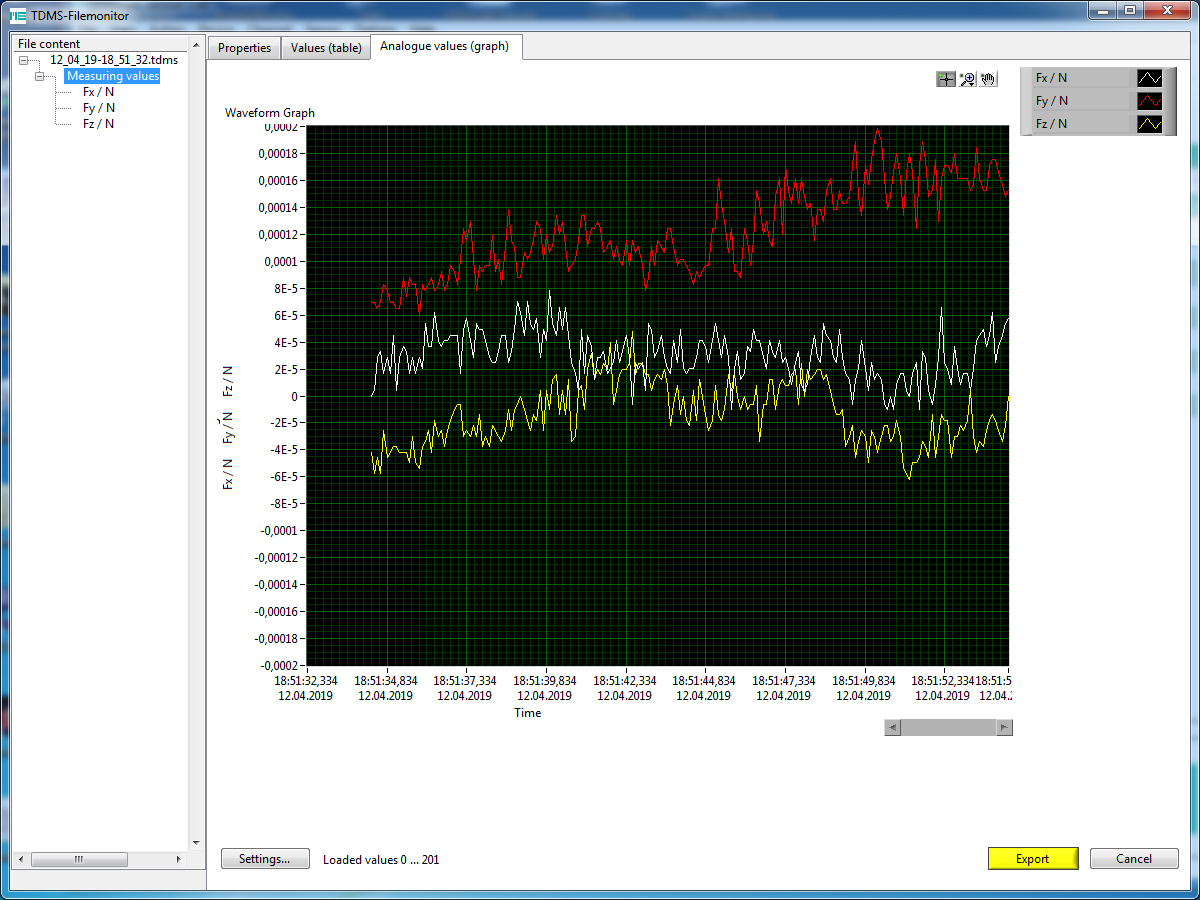The height and width of the screenshot is (900, 1200).
Task: Click the Cancel button
Action: coord(1133,859)
